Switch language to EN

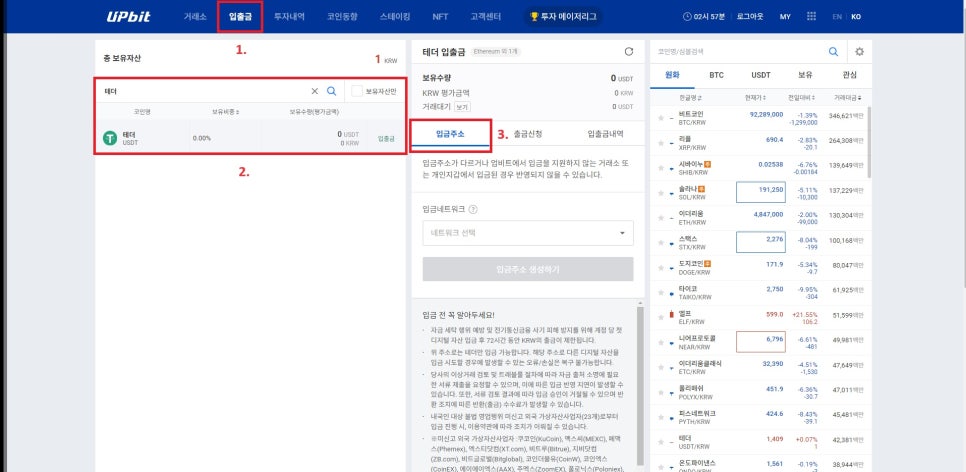tap(837, 17)
